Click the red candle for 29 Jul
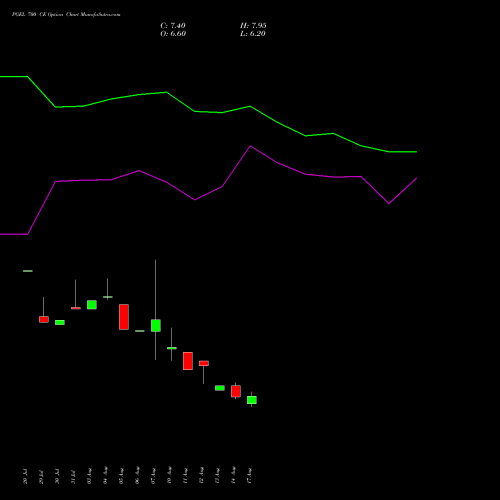The width and height of the screenshot is (500, 500). point(44,319)
